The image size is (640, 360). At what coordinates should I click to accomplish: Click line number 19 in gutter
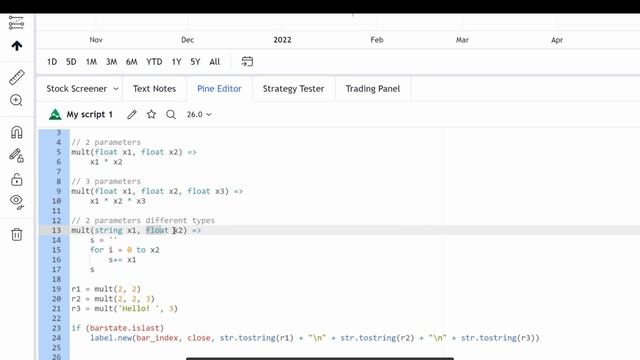click(x=56, y=289)
